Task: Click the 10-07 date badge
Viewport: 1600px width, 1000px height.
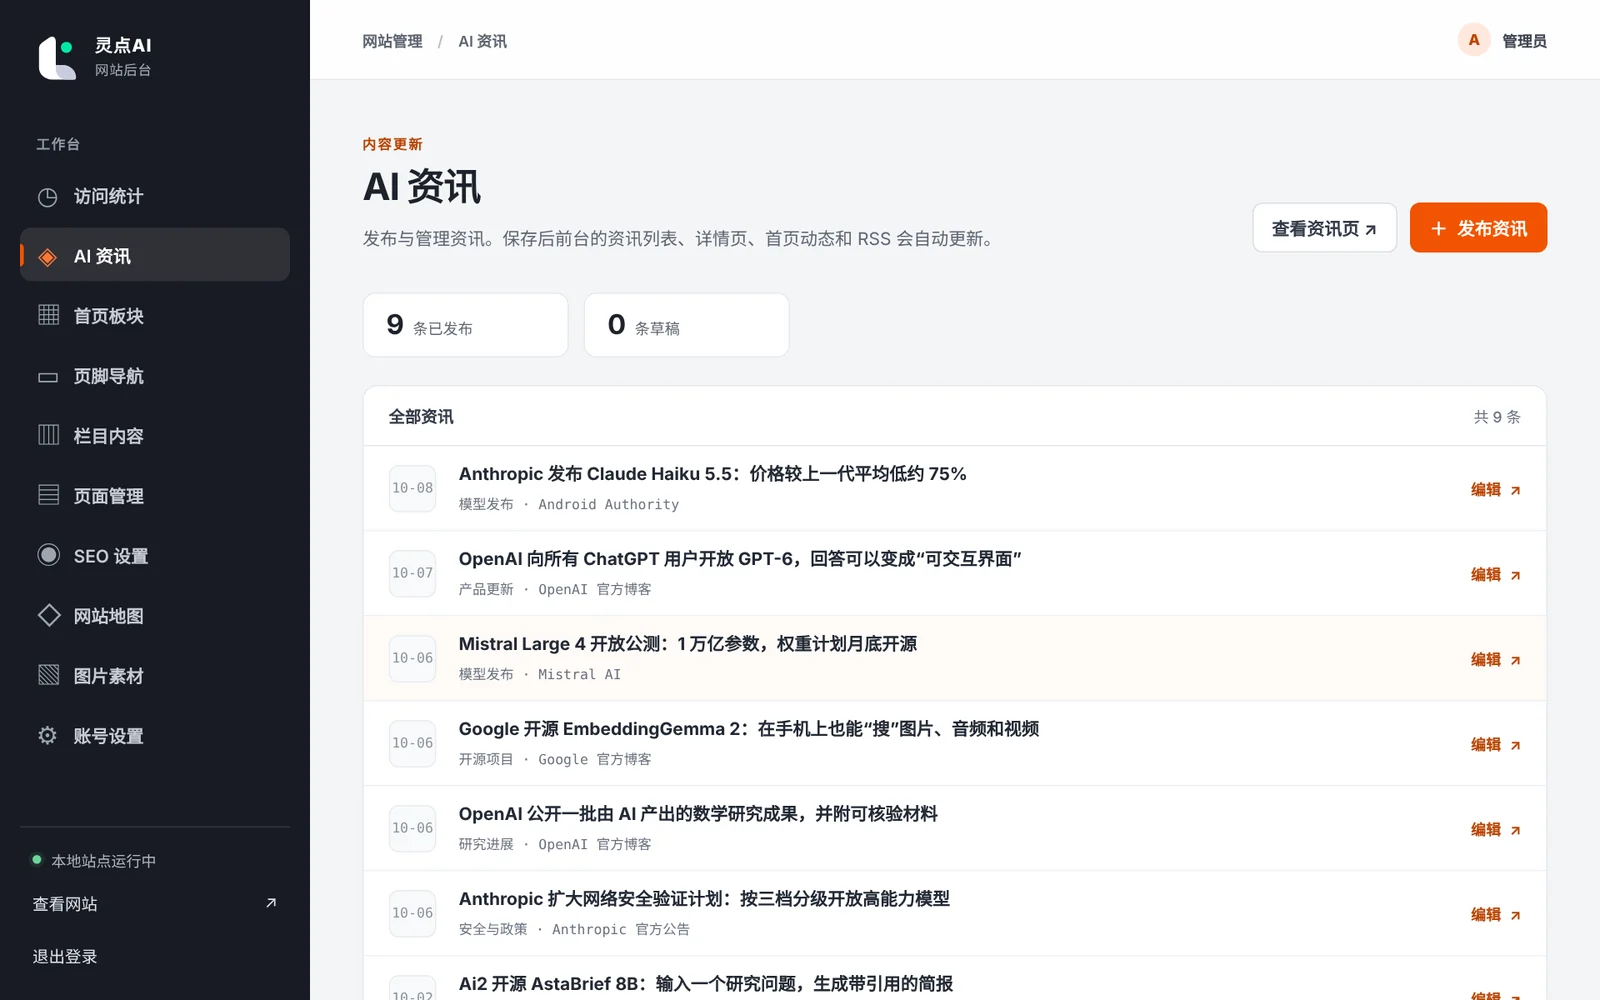Action: tap(412, 573)
